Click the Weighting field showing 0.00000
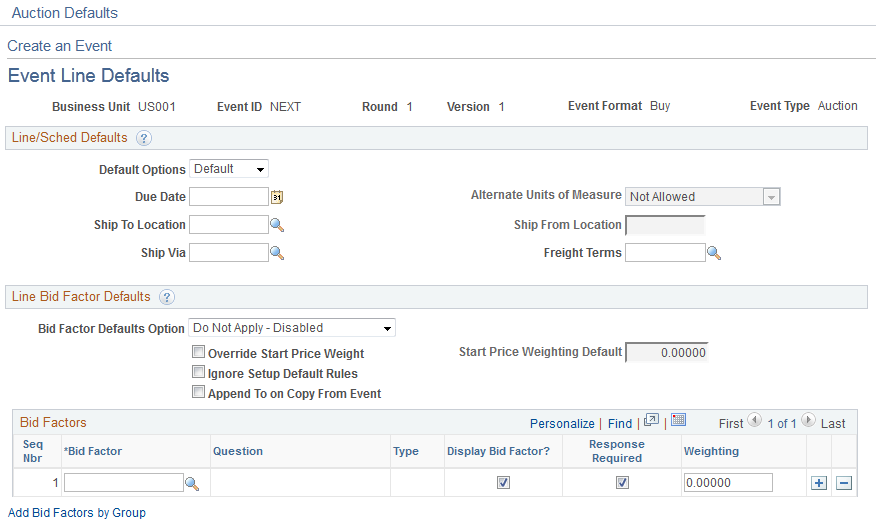 [729, 483]
